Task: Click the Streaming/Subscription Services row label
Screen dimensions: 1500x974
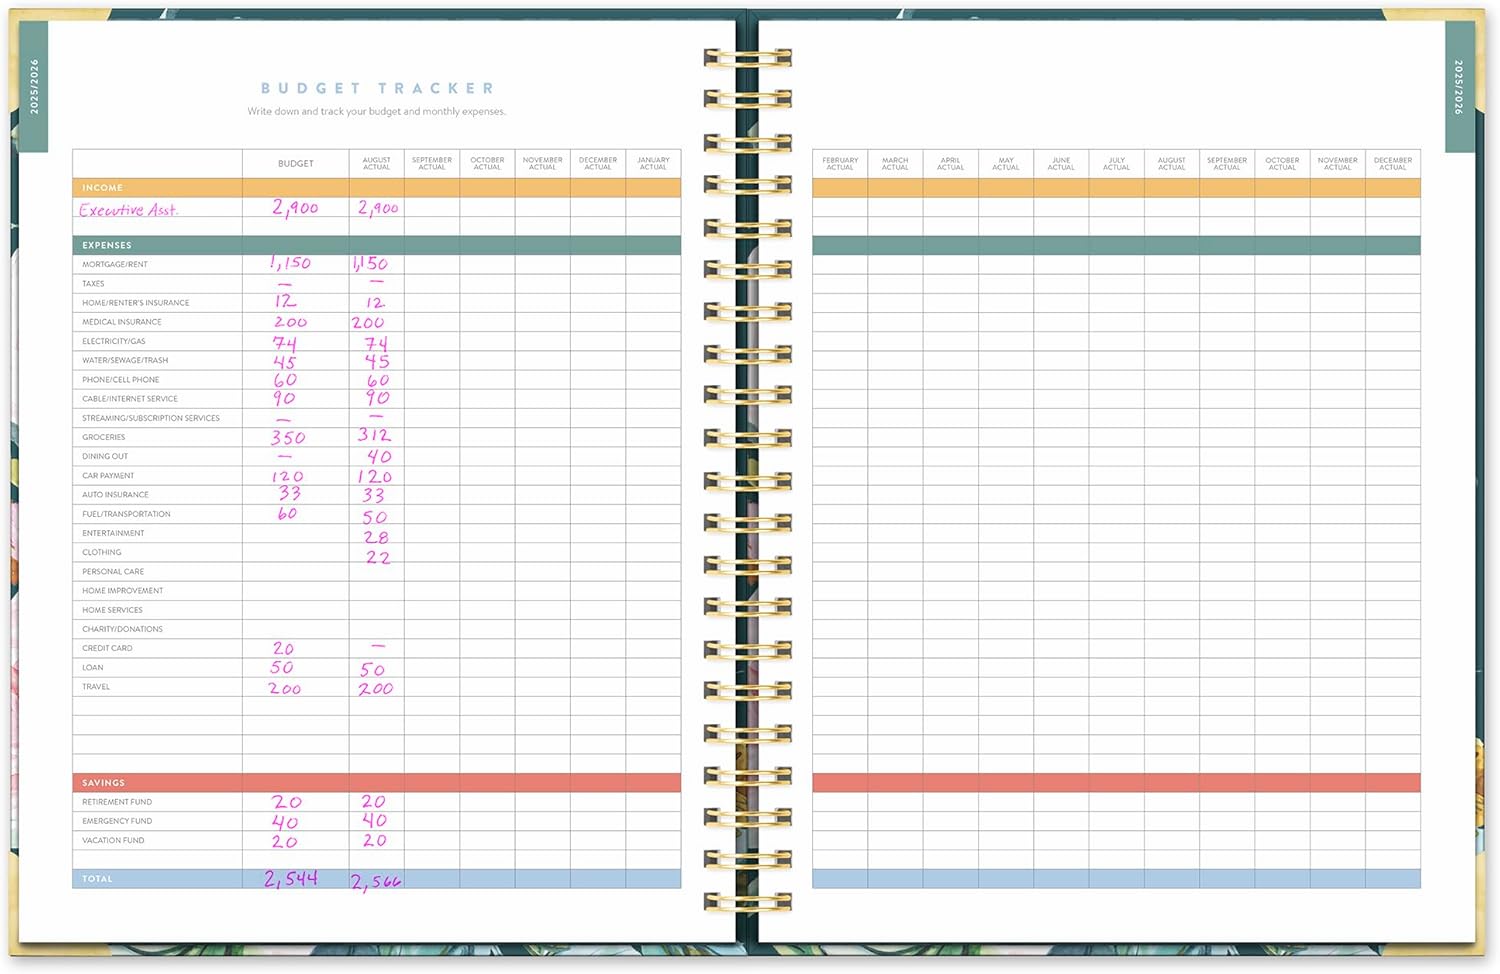Action: pos(151,418)
